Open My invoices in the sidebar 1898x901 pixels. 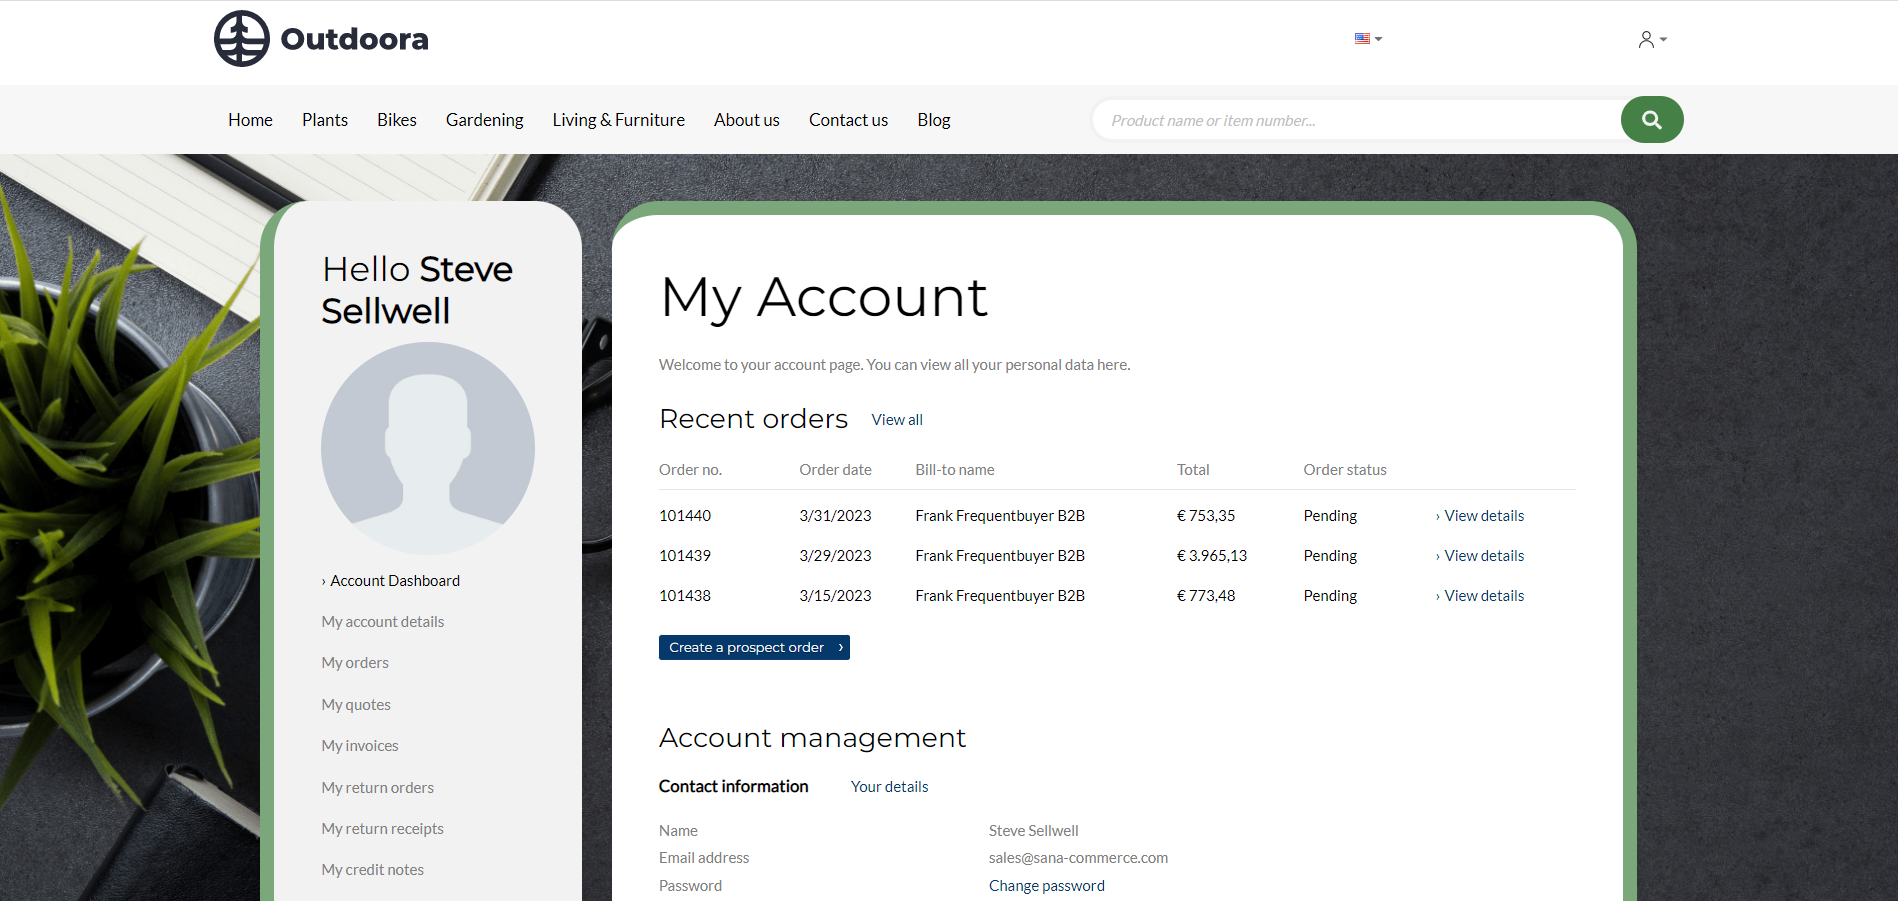(x=359, y=745)
